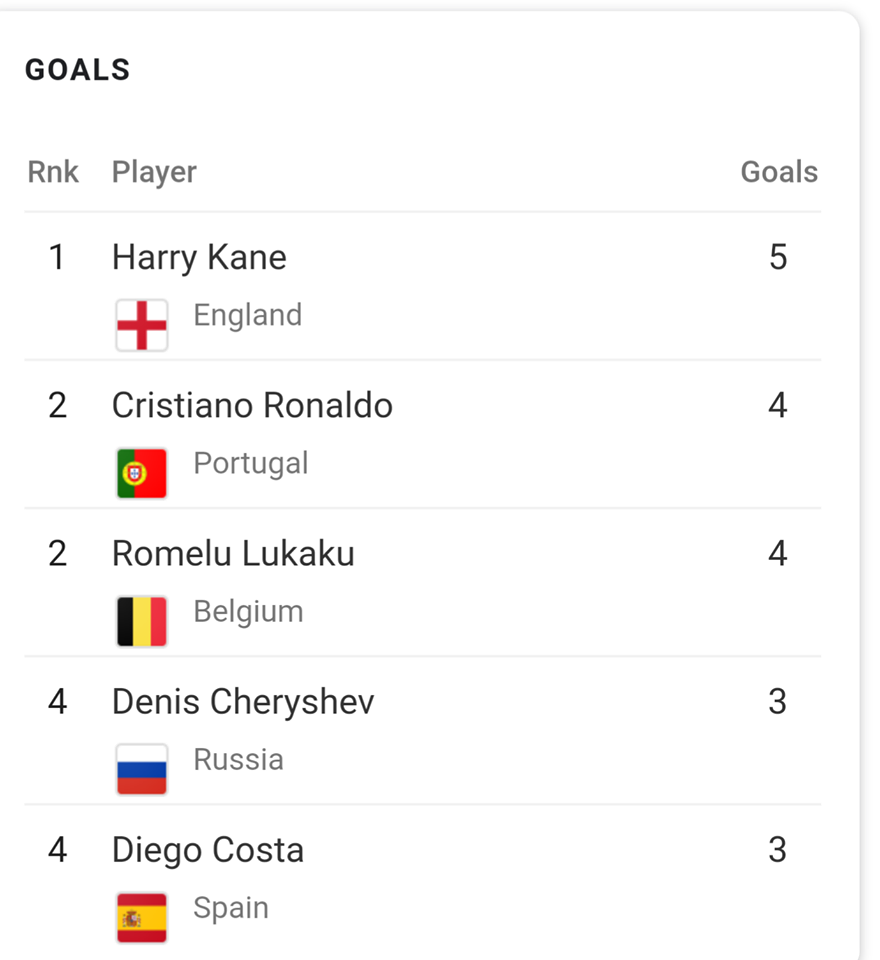Select Romelu Lukaku's name

click(x=233, y=553)
